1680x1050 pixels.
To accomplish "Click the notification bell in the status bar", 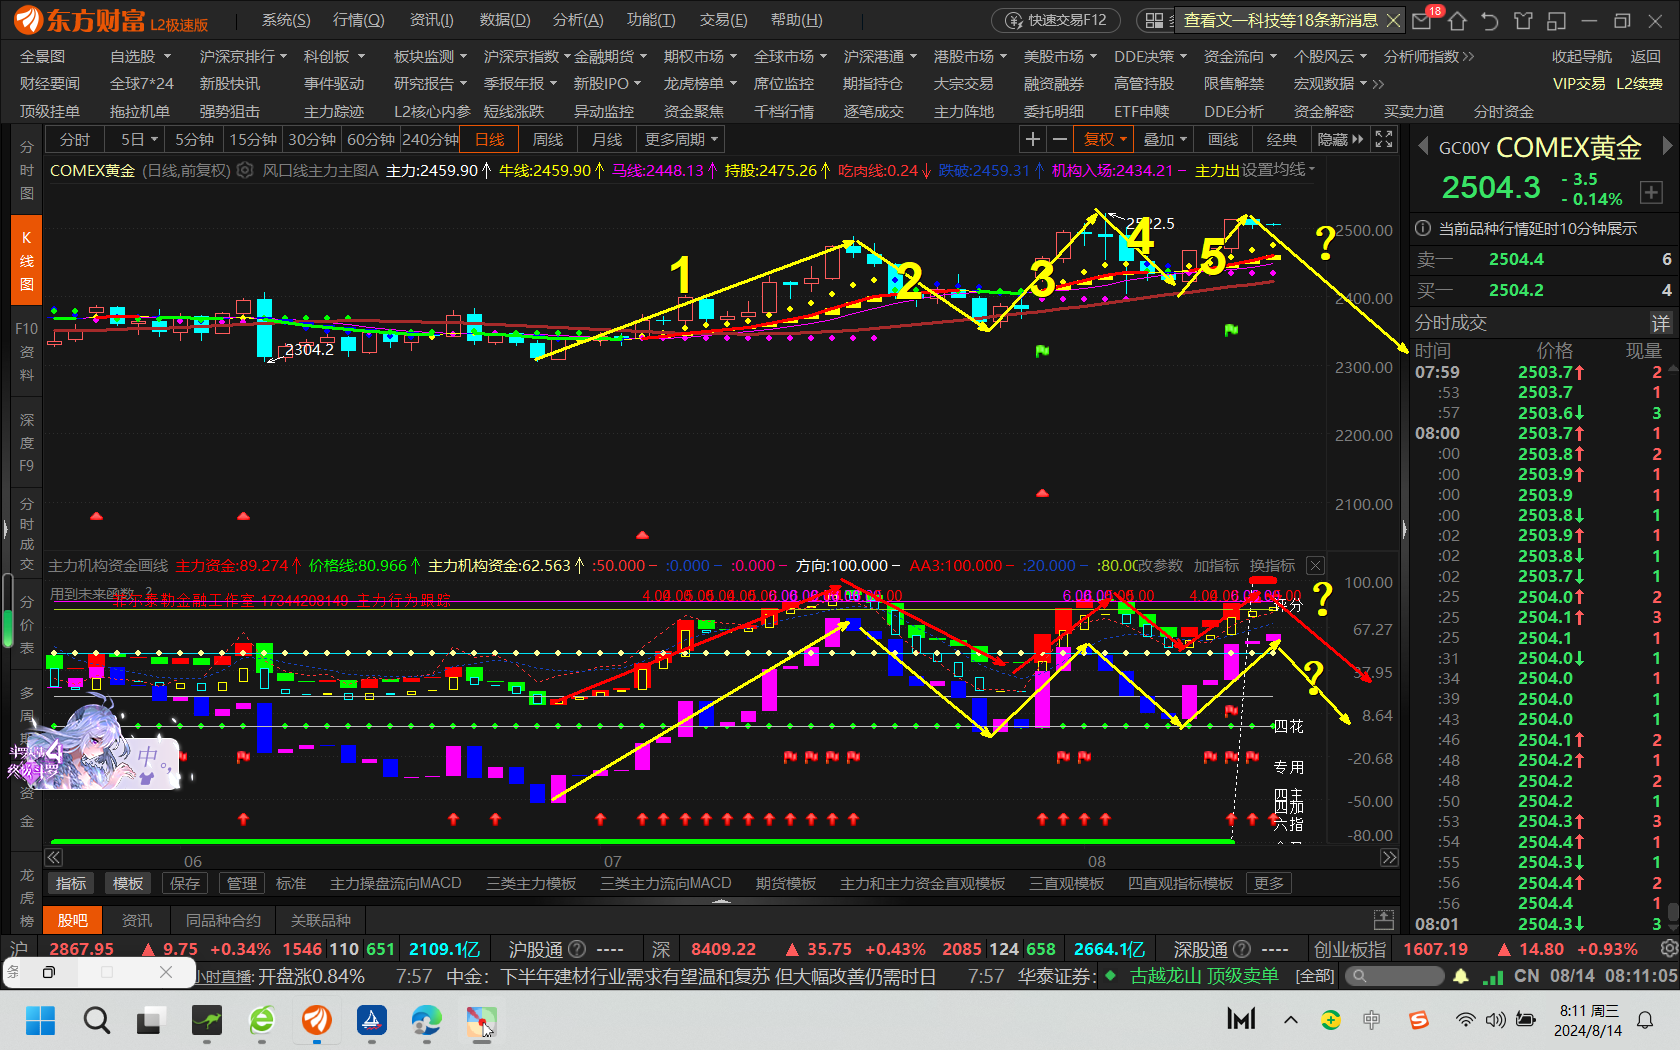I will [x=1461, y=976].
